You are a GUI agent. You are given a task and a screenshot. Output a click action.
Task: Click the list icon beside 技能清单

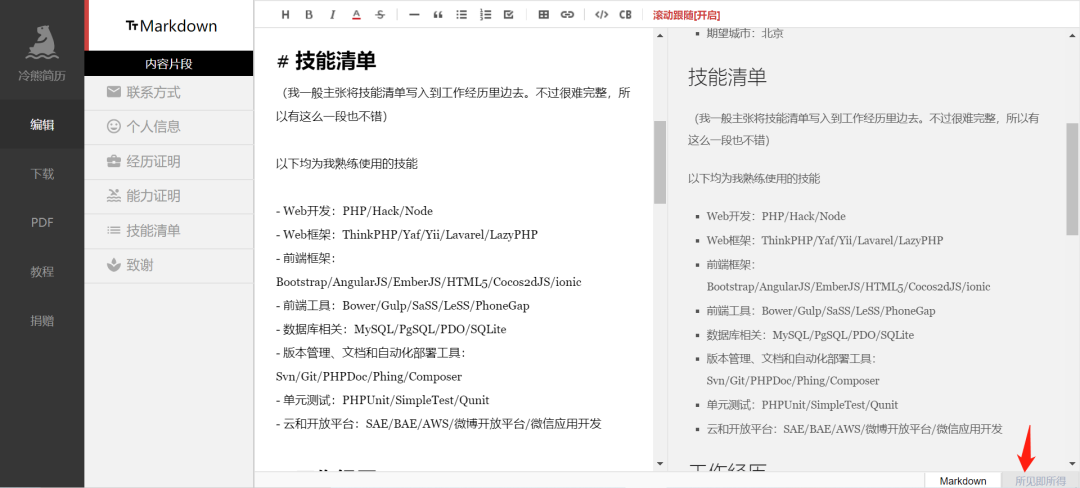click(x=114, y=231)
